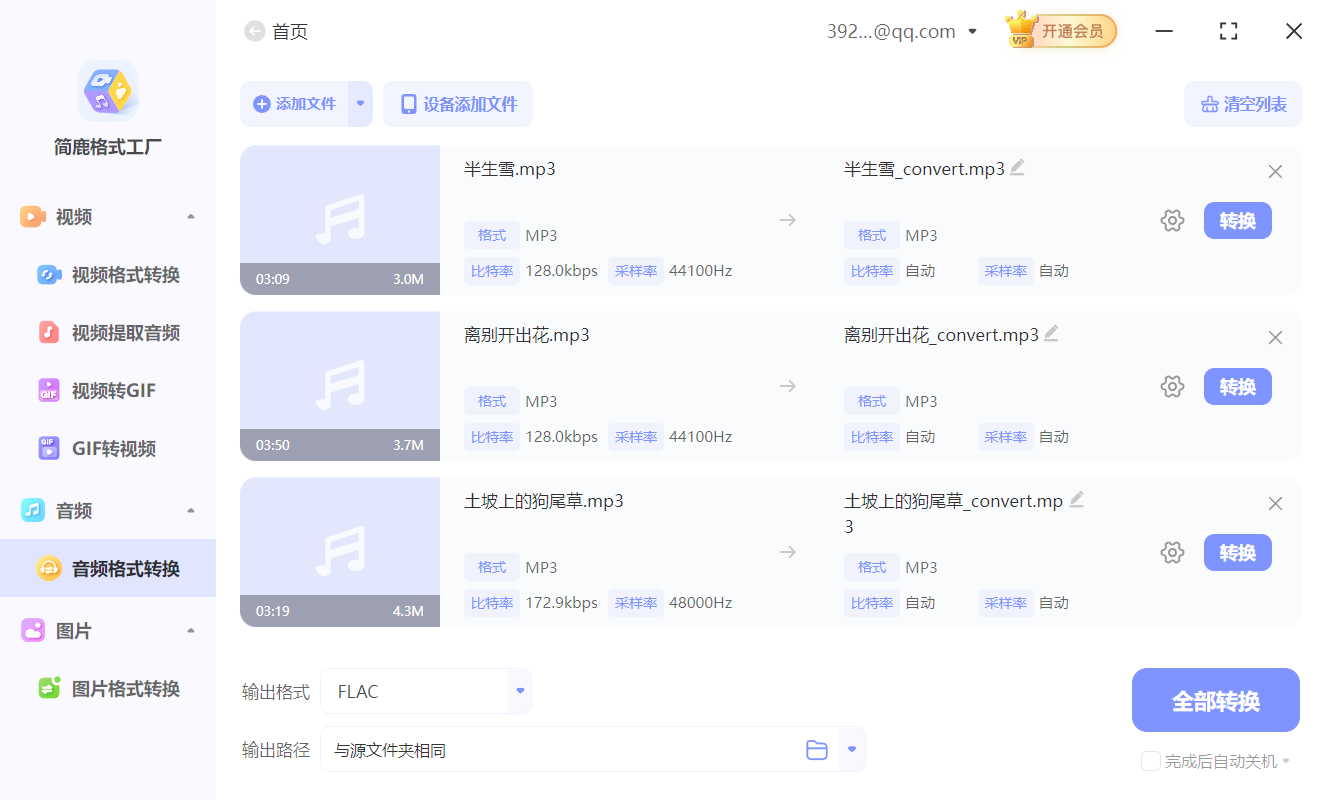Click the back arrow beside 首页
Image resolution: width=1326 pixels, height=800 pixels.
[x=254, y=31]
